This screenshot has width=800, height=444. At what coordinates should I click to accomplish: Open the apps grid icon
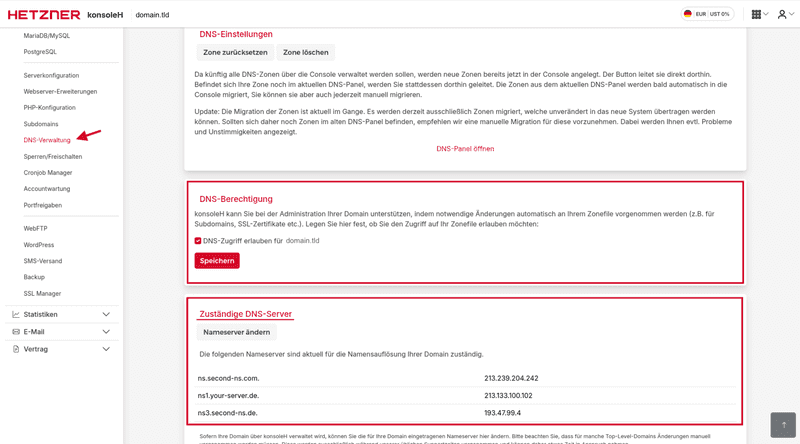757,14
